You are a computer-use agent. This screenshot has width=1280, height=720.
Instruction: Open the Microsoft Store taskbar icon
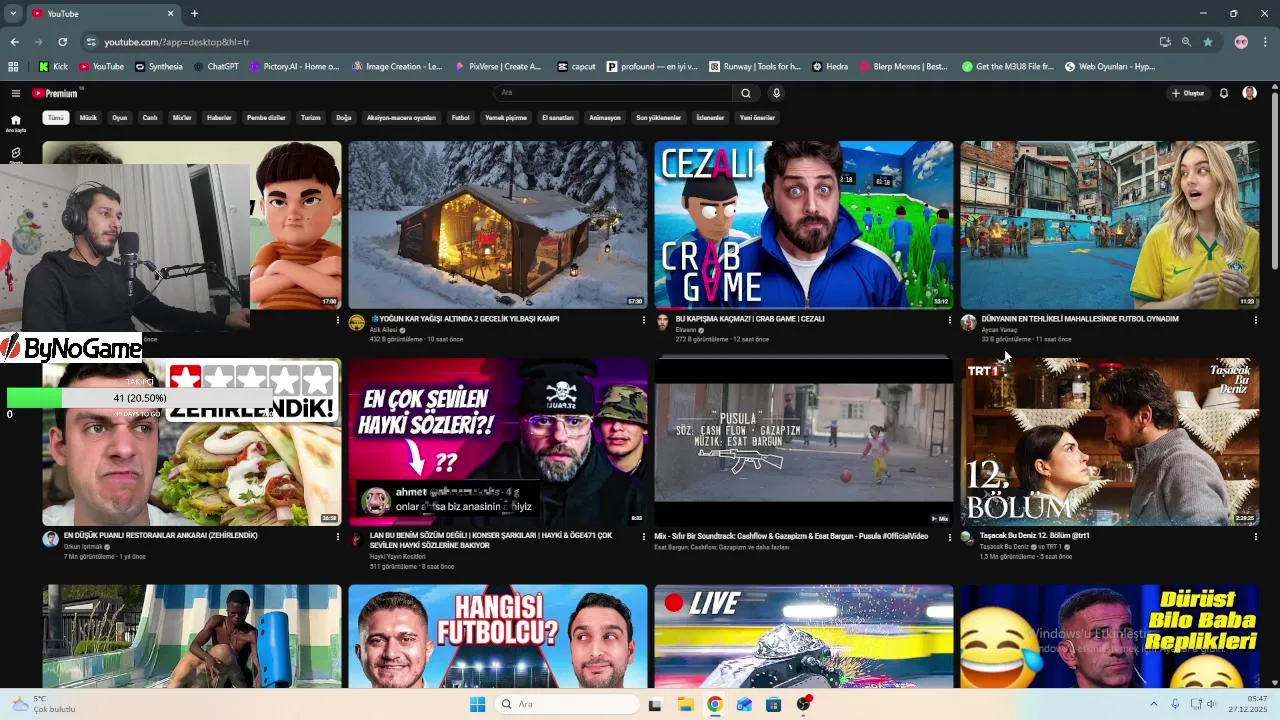773,704
